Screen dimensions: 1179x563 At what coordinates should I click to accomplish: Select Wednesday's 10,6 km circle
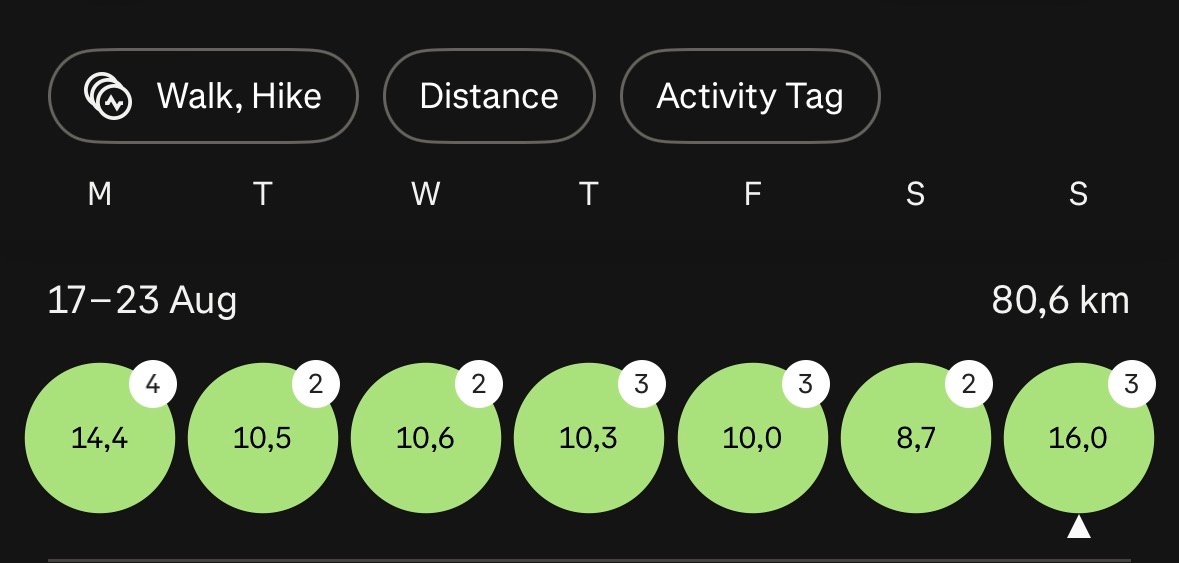click(426, 437)
